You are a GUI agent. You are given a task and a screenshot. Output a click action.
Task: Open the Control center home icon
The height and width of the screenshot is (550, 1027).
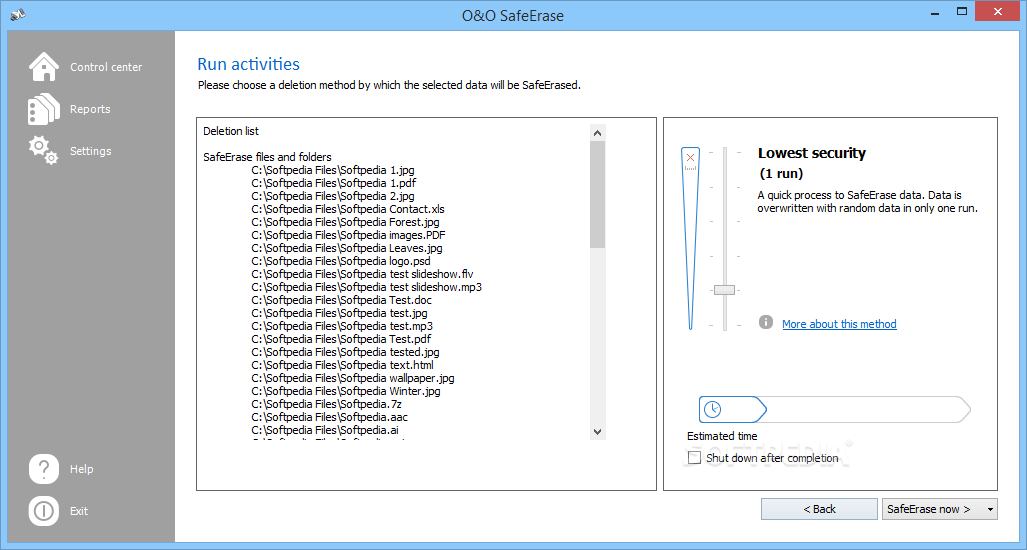[44, 67]
